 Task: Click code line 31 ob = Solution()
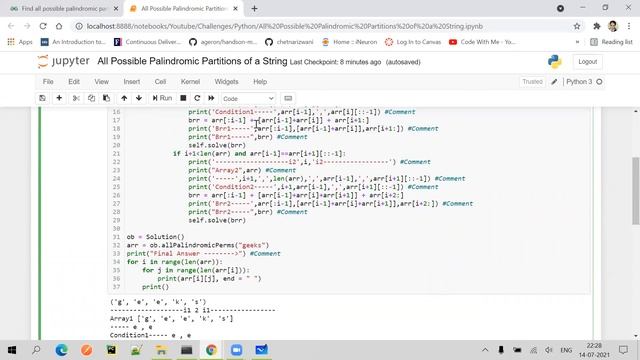pyautogui.click(x=156, y=237)
